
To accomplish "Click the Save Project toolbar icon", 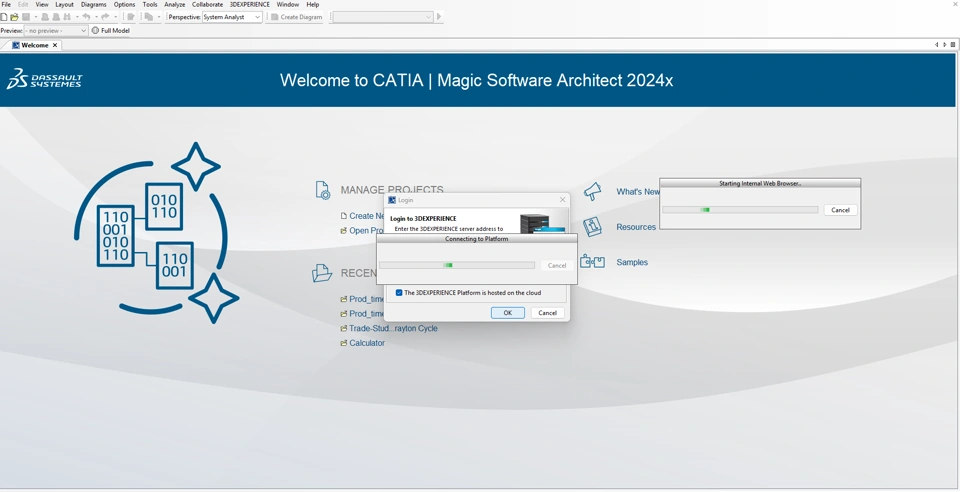I will tap(26, 17).
